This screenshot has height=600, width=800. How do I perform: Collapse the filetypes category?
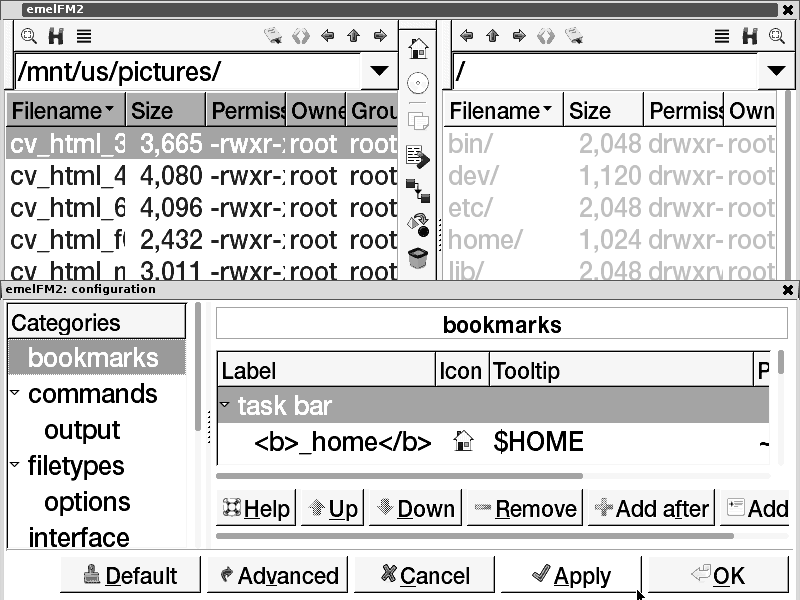[15, 465]
